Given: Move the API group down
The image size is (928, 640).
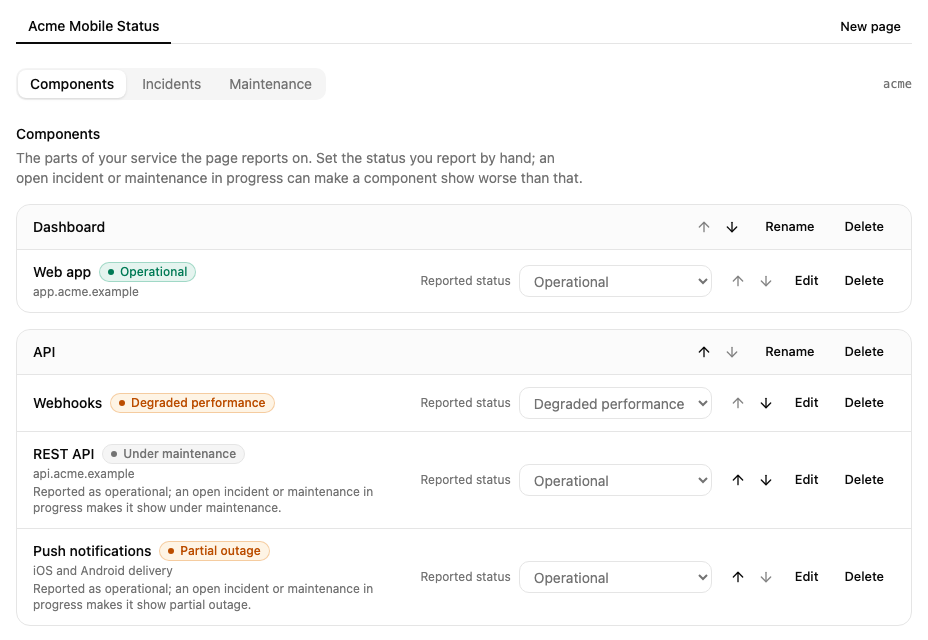Looking at the screenshot, I should click(732, 352).
